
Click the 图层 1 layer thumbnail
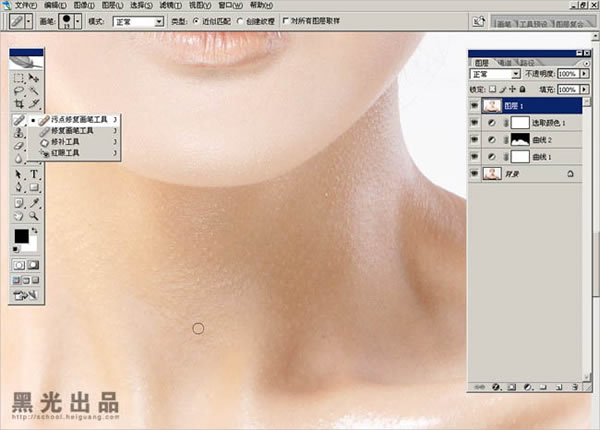(492, 106)
